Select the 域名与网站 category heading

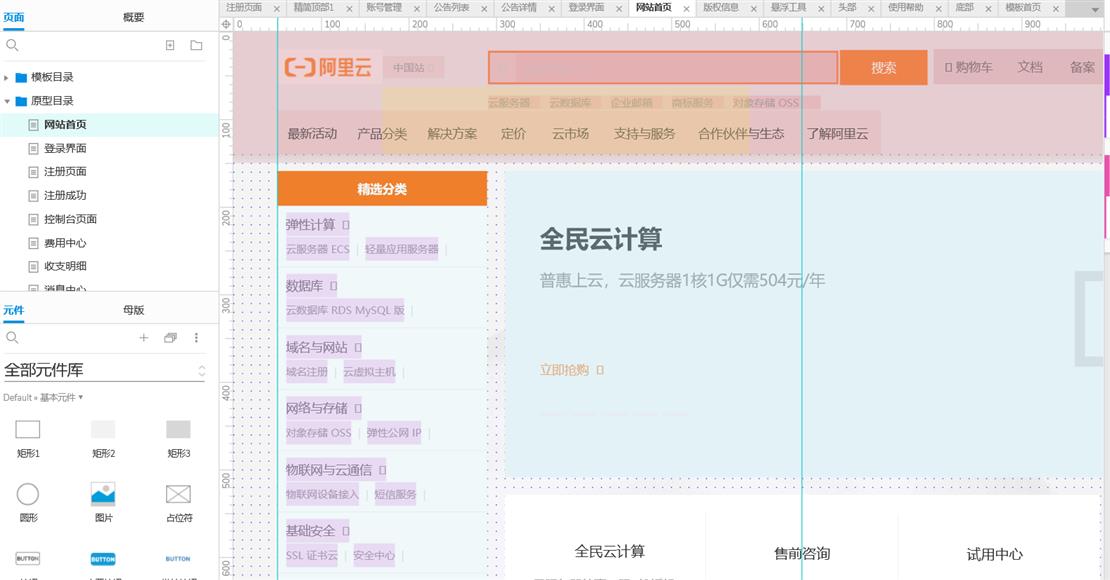(316, 348)
